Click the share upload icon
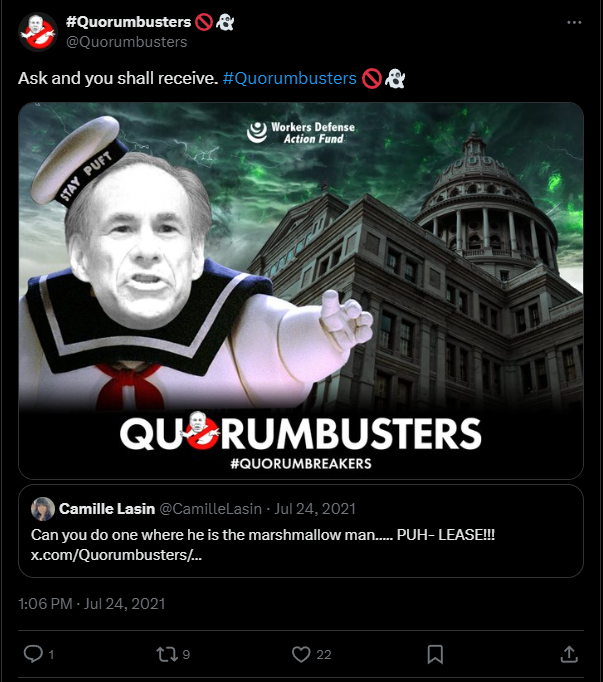 coord(569,654)
